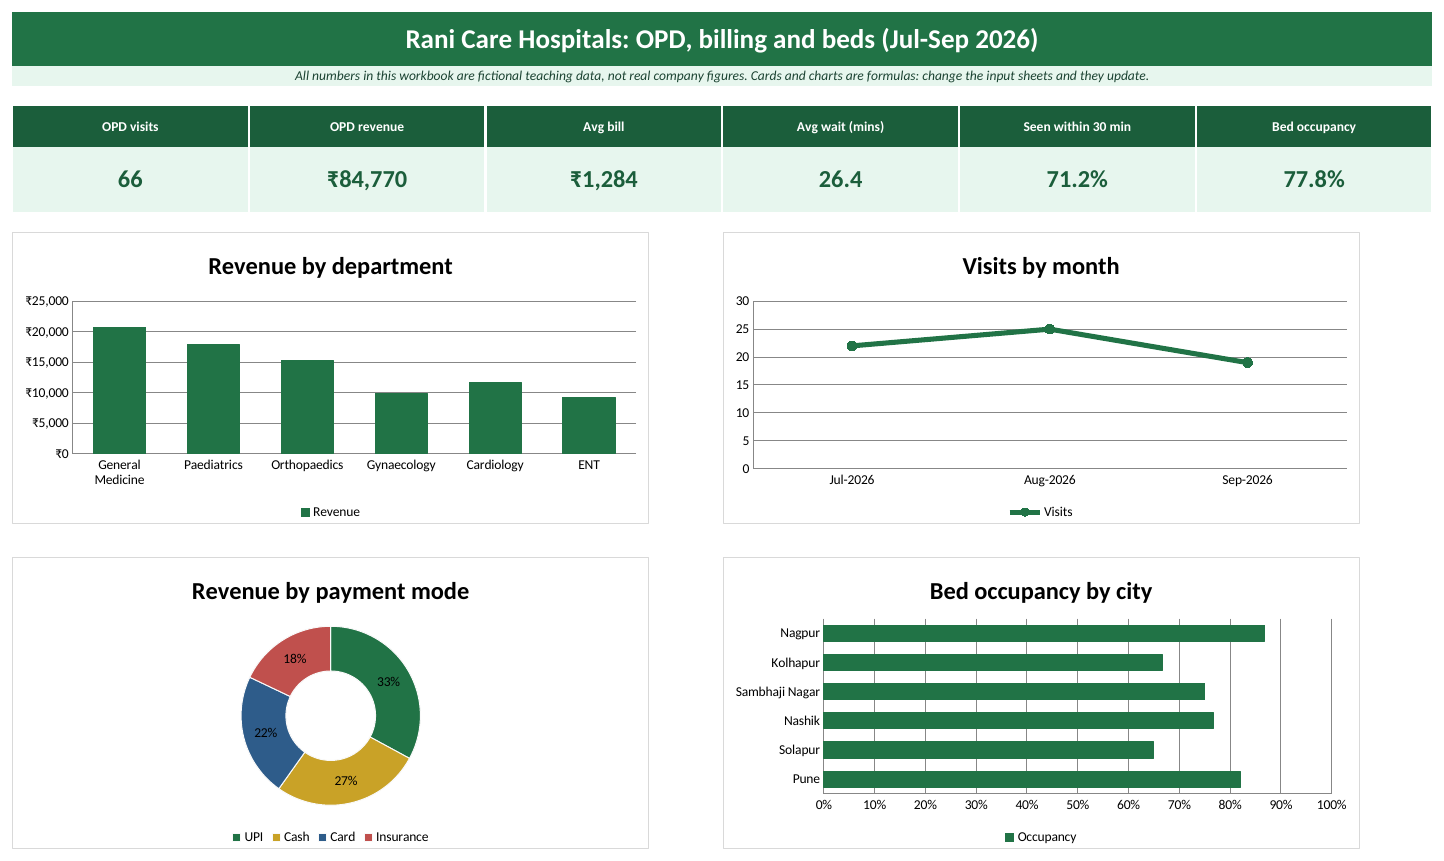1444x861 pixels.
Task: Click the OPD visits value 66
Action: point(130,180)
